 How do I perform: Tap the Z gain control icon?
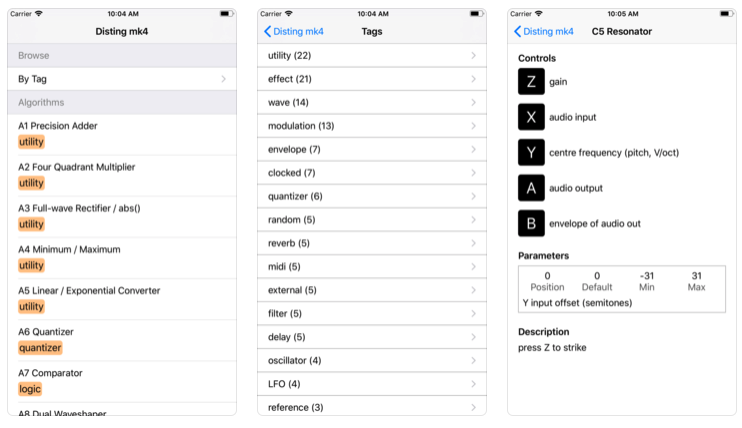click(x=531, y=81)
